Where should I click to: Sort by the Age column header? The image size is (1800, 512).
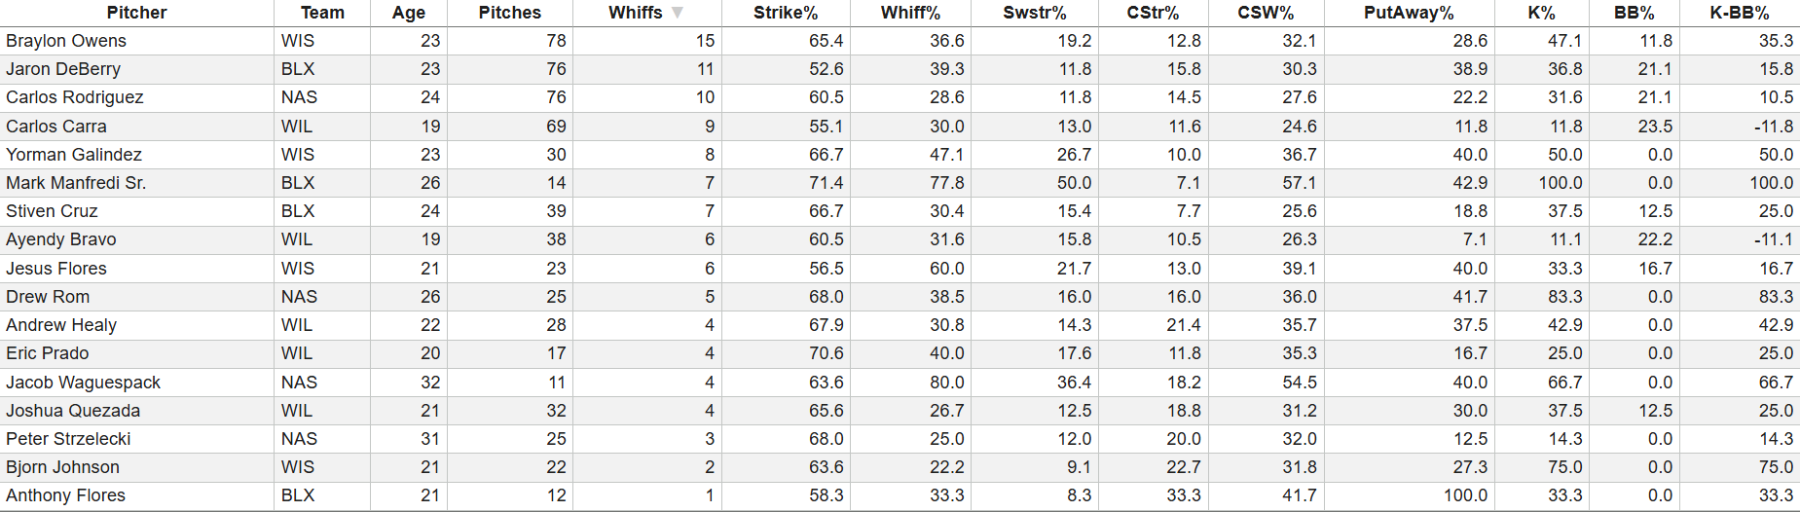tap(408, 13)
